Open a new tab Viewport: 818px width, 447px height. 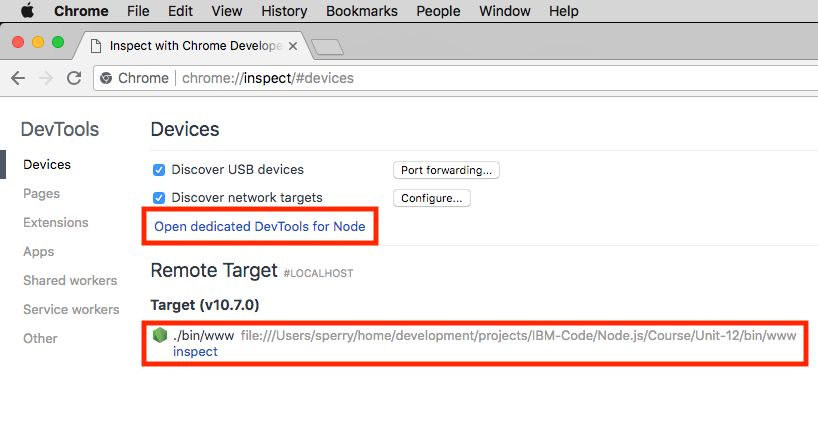[328, 47]
